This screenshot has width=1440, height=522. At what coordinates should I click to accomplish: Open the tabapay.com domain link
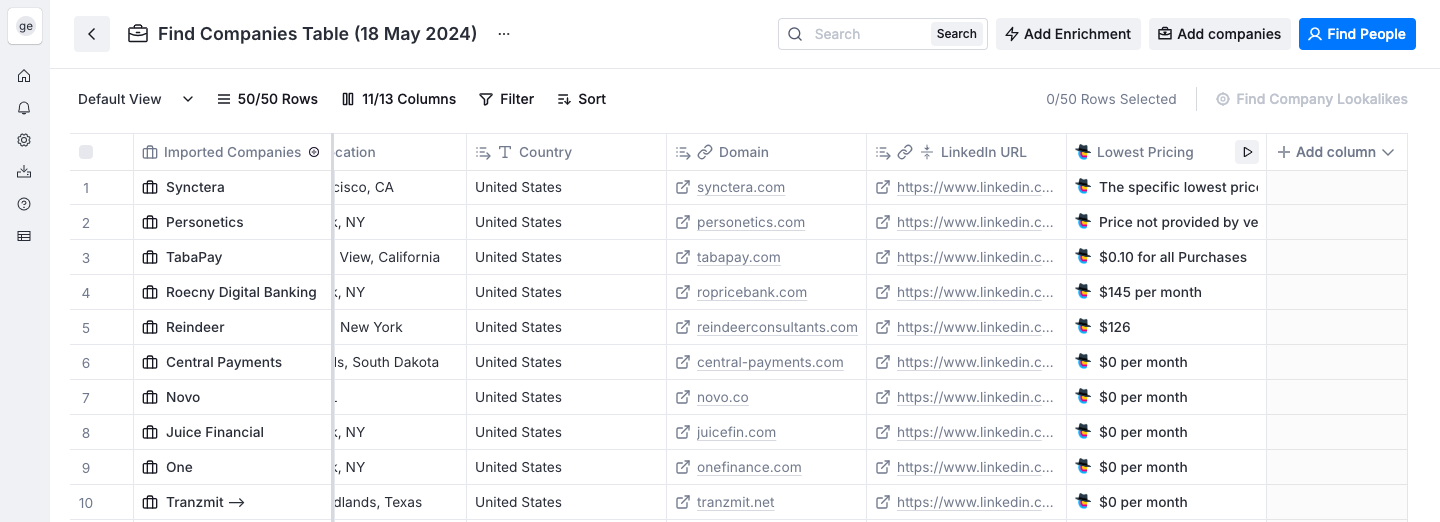(738, 257)
